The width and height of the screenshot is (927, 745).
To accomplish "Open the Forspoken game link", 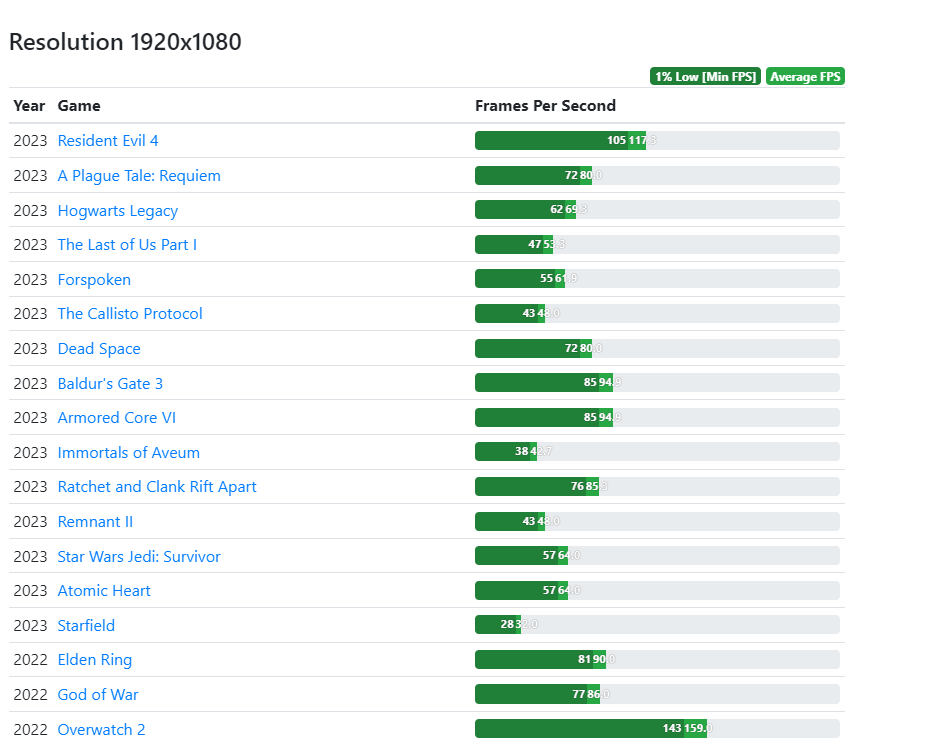I will [94, 280].
